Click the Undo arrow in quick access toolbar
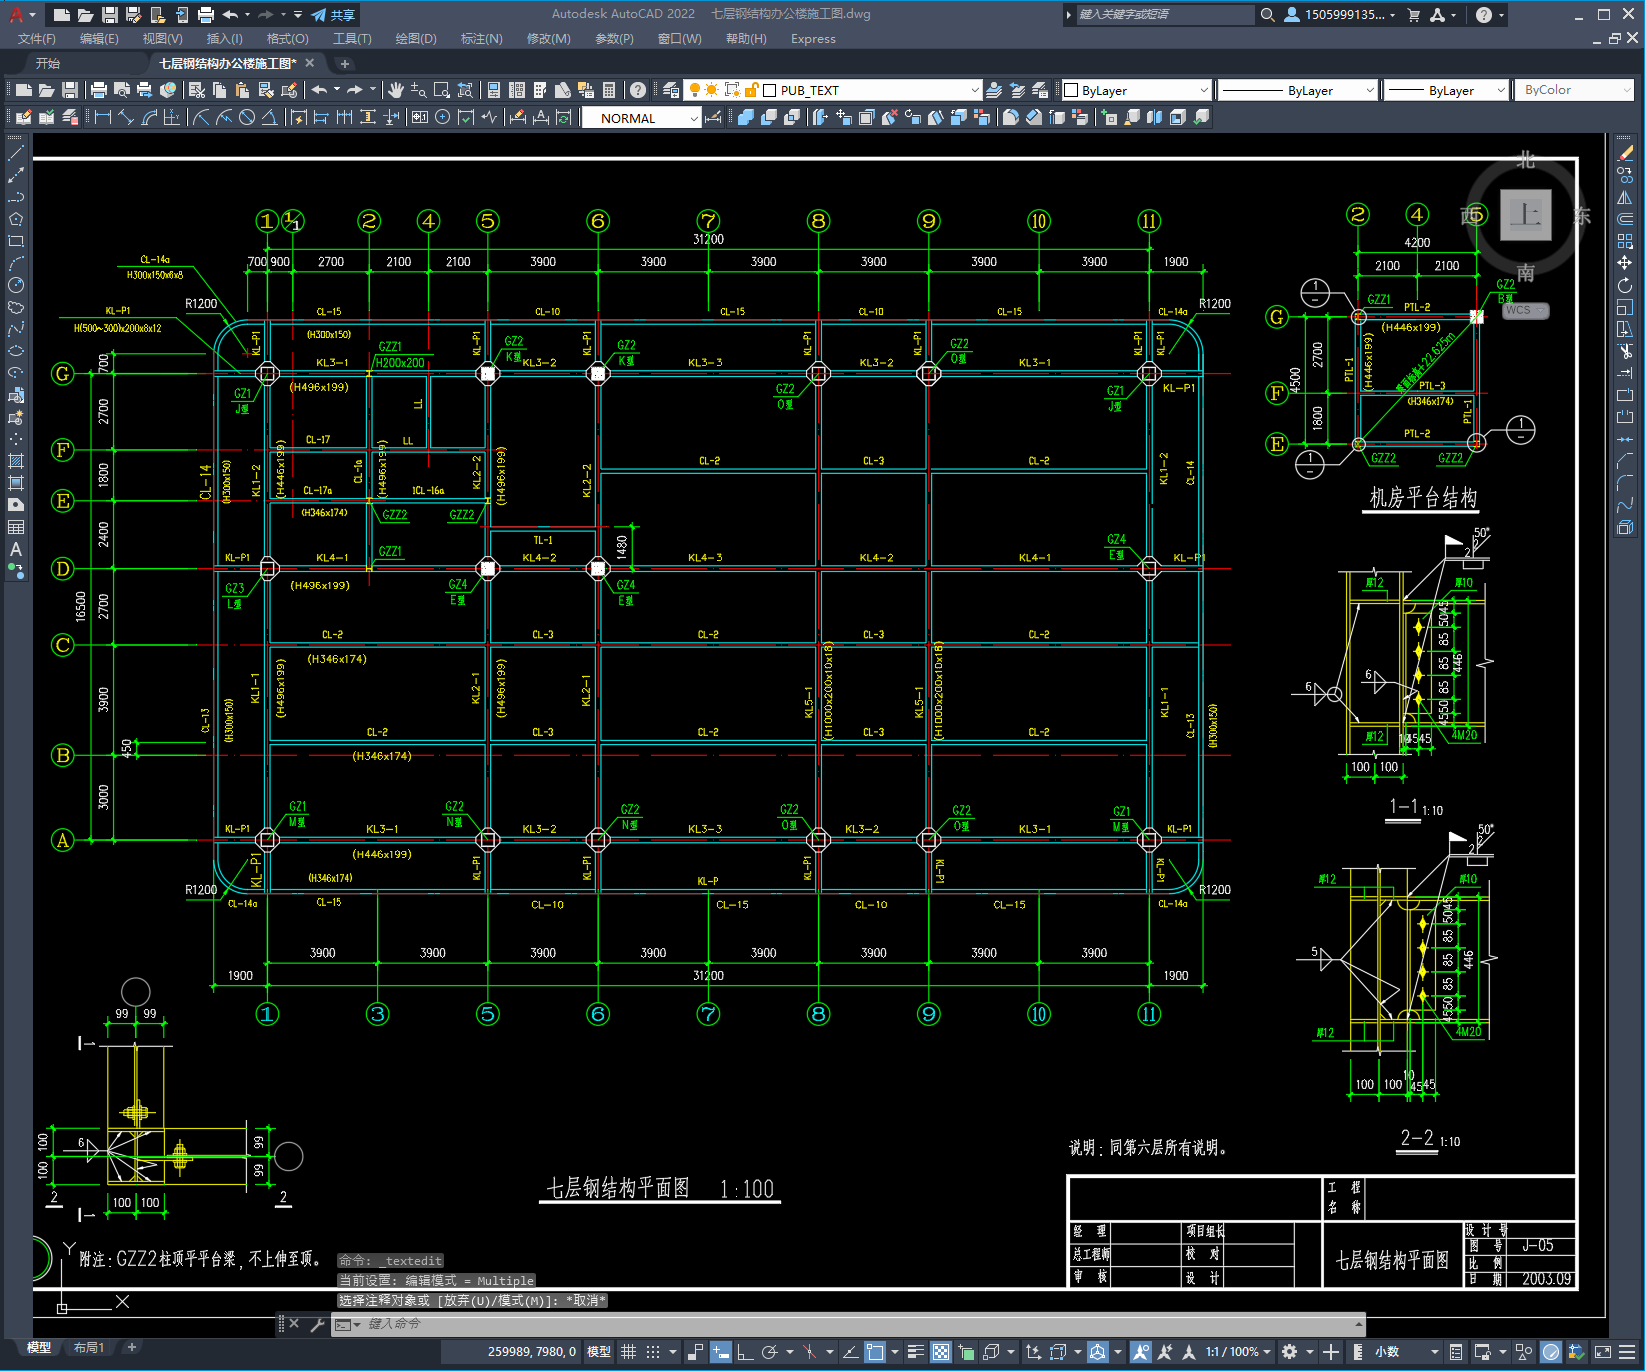Viewport: 1645px width, 1371px height. pos(231,15)
